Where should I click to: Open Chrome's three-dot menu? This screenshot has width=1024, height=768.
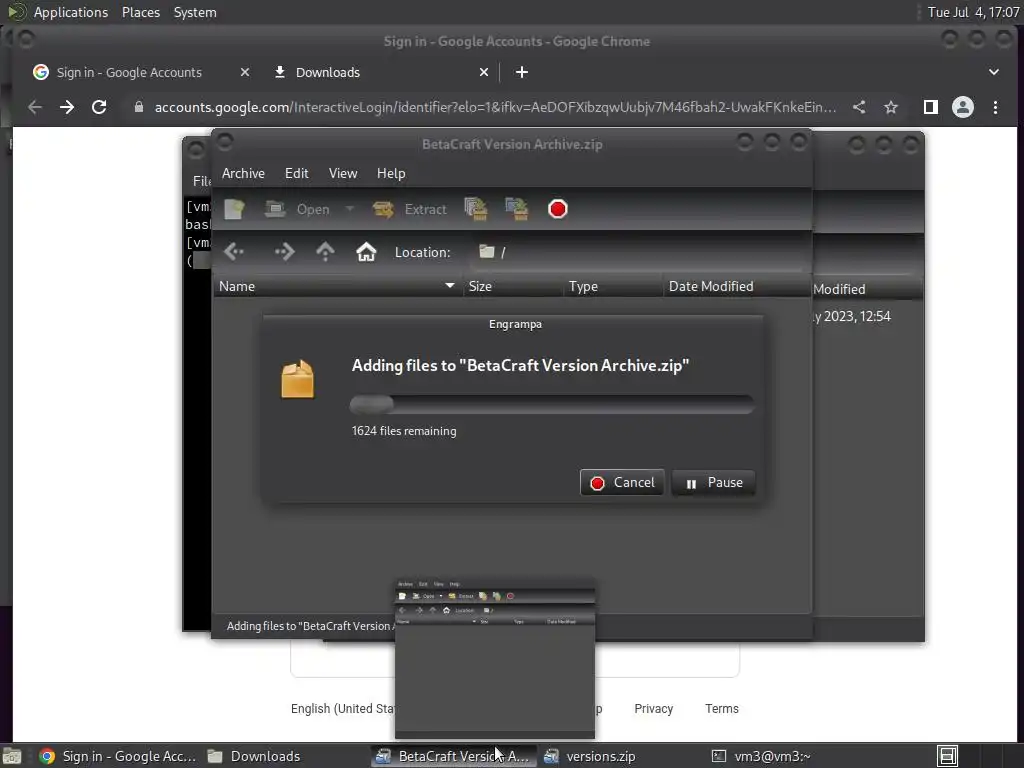[x=995, y=107]
